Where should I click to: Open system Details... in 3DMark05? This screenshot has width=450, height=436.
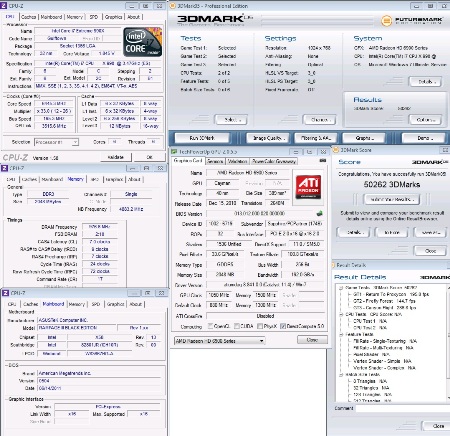425,82
